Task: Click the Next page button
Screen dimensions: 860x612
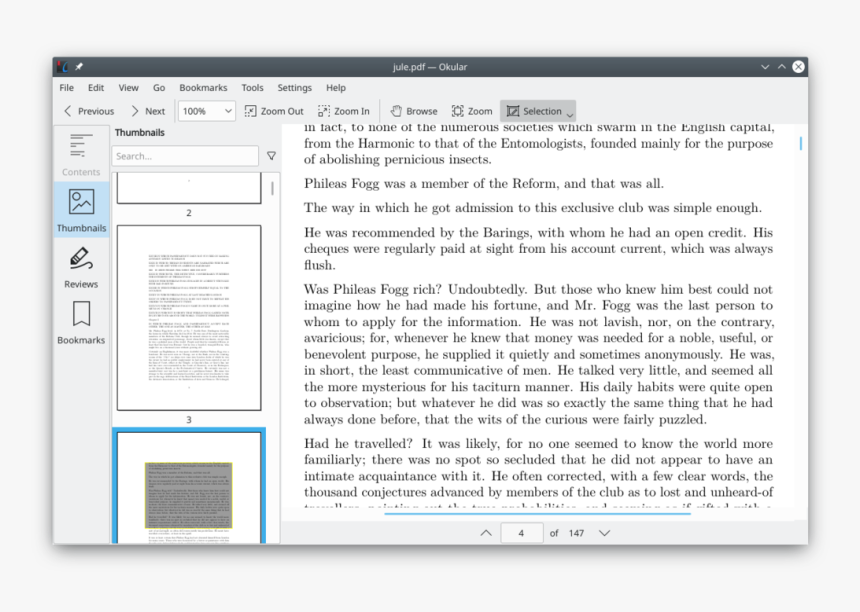Action: point(150,110)
